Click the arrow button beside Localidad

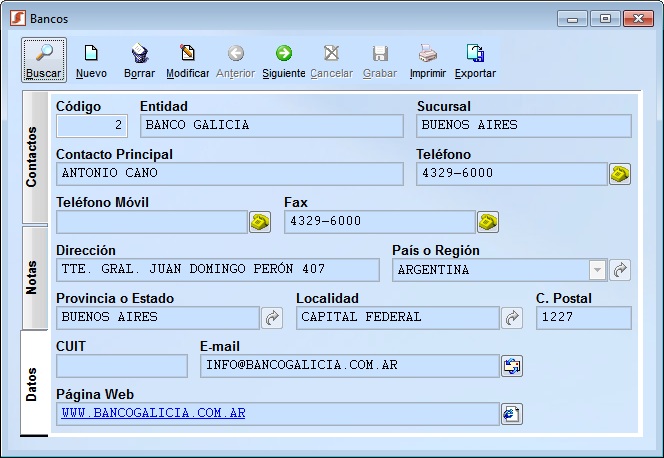[x=512, y=318]
